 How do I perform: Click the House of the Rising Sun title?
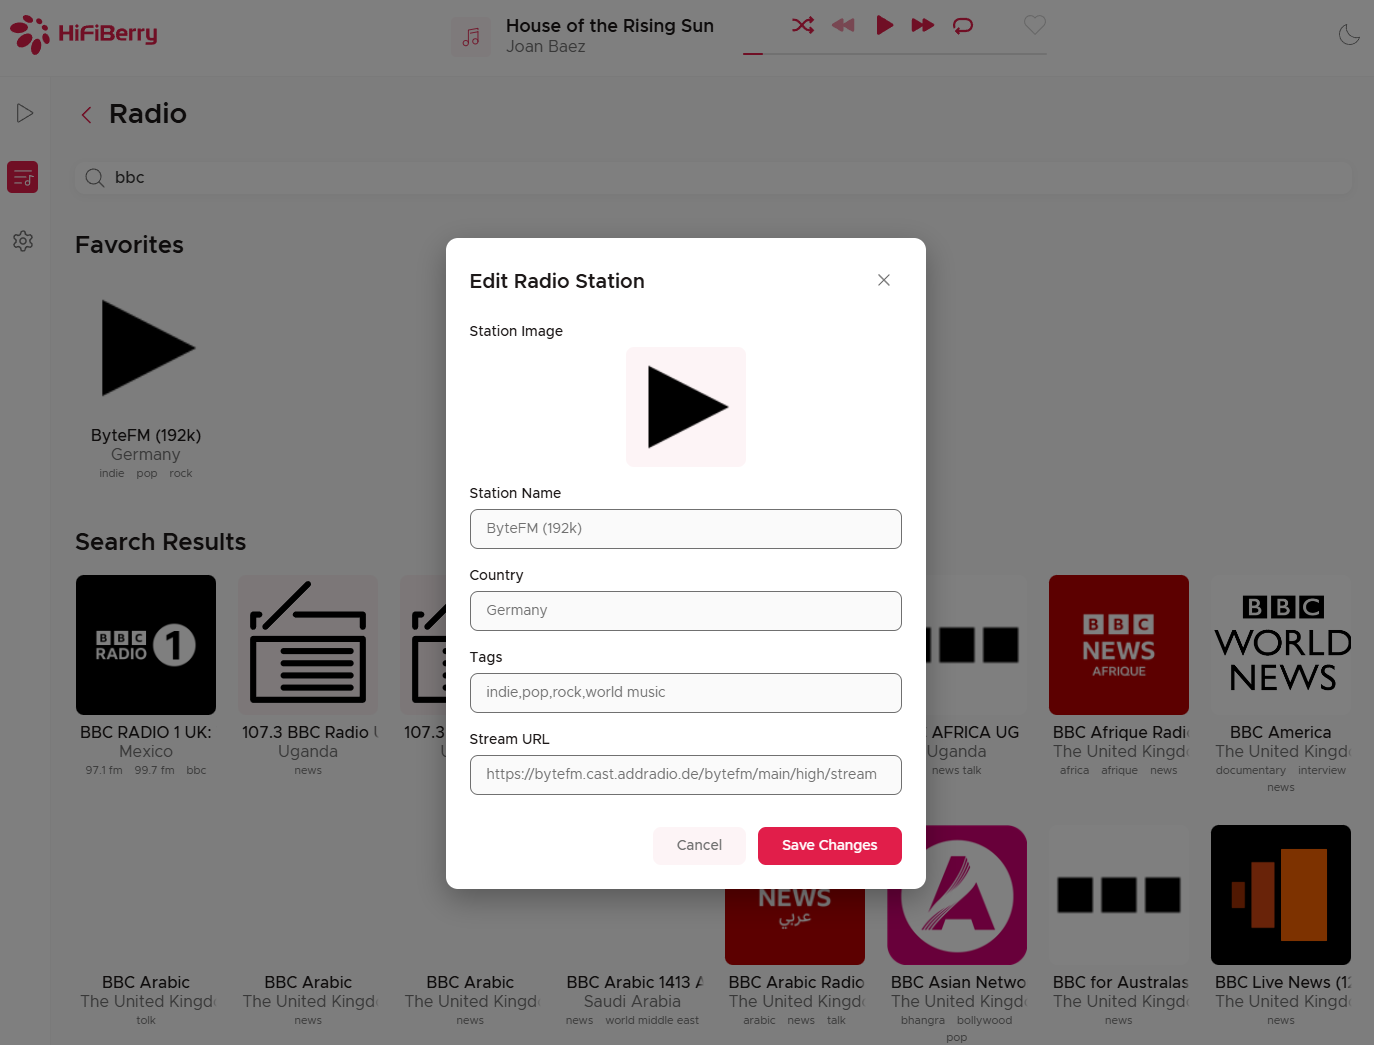click(x=610, y=26)
